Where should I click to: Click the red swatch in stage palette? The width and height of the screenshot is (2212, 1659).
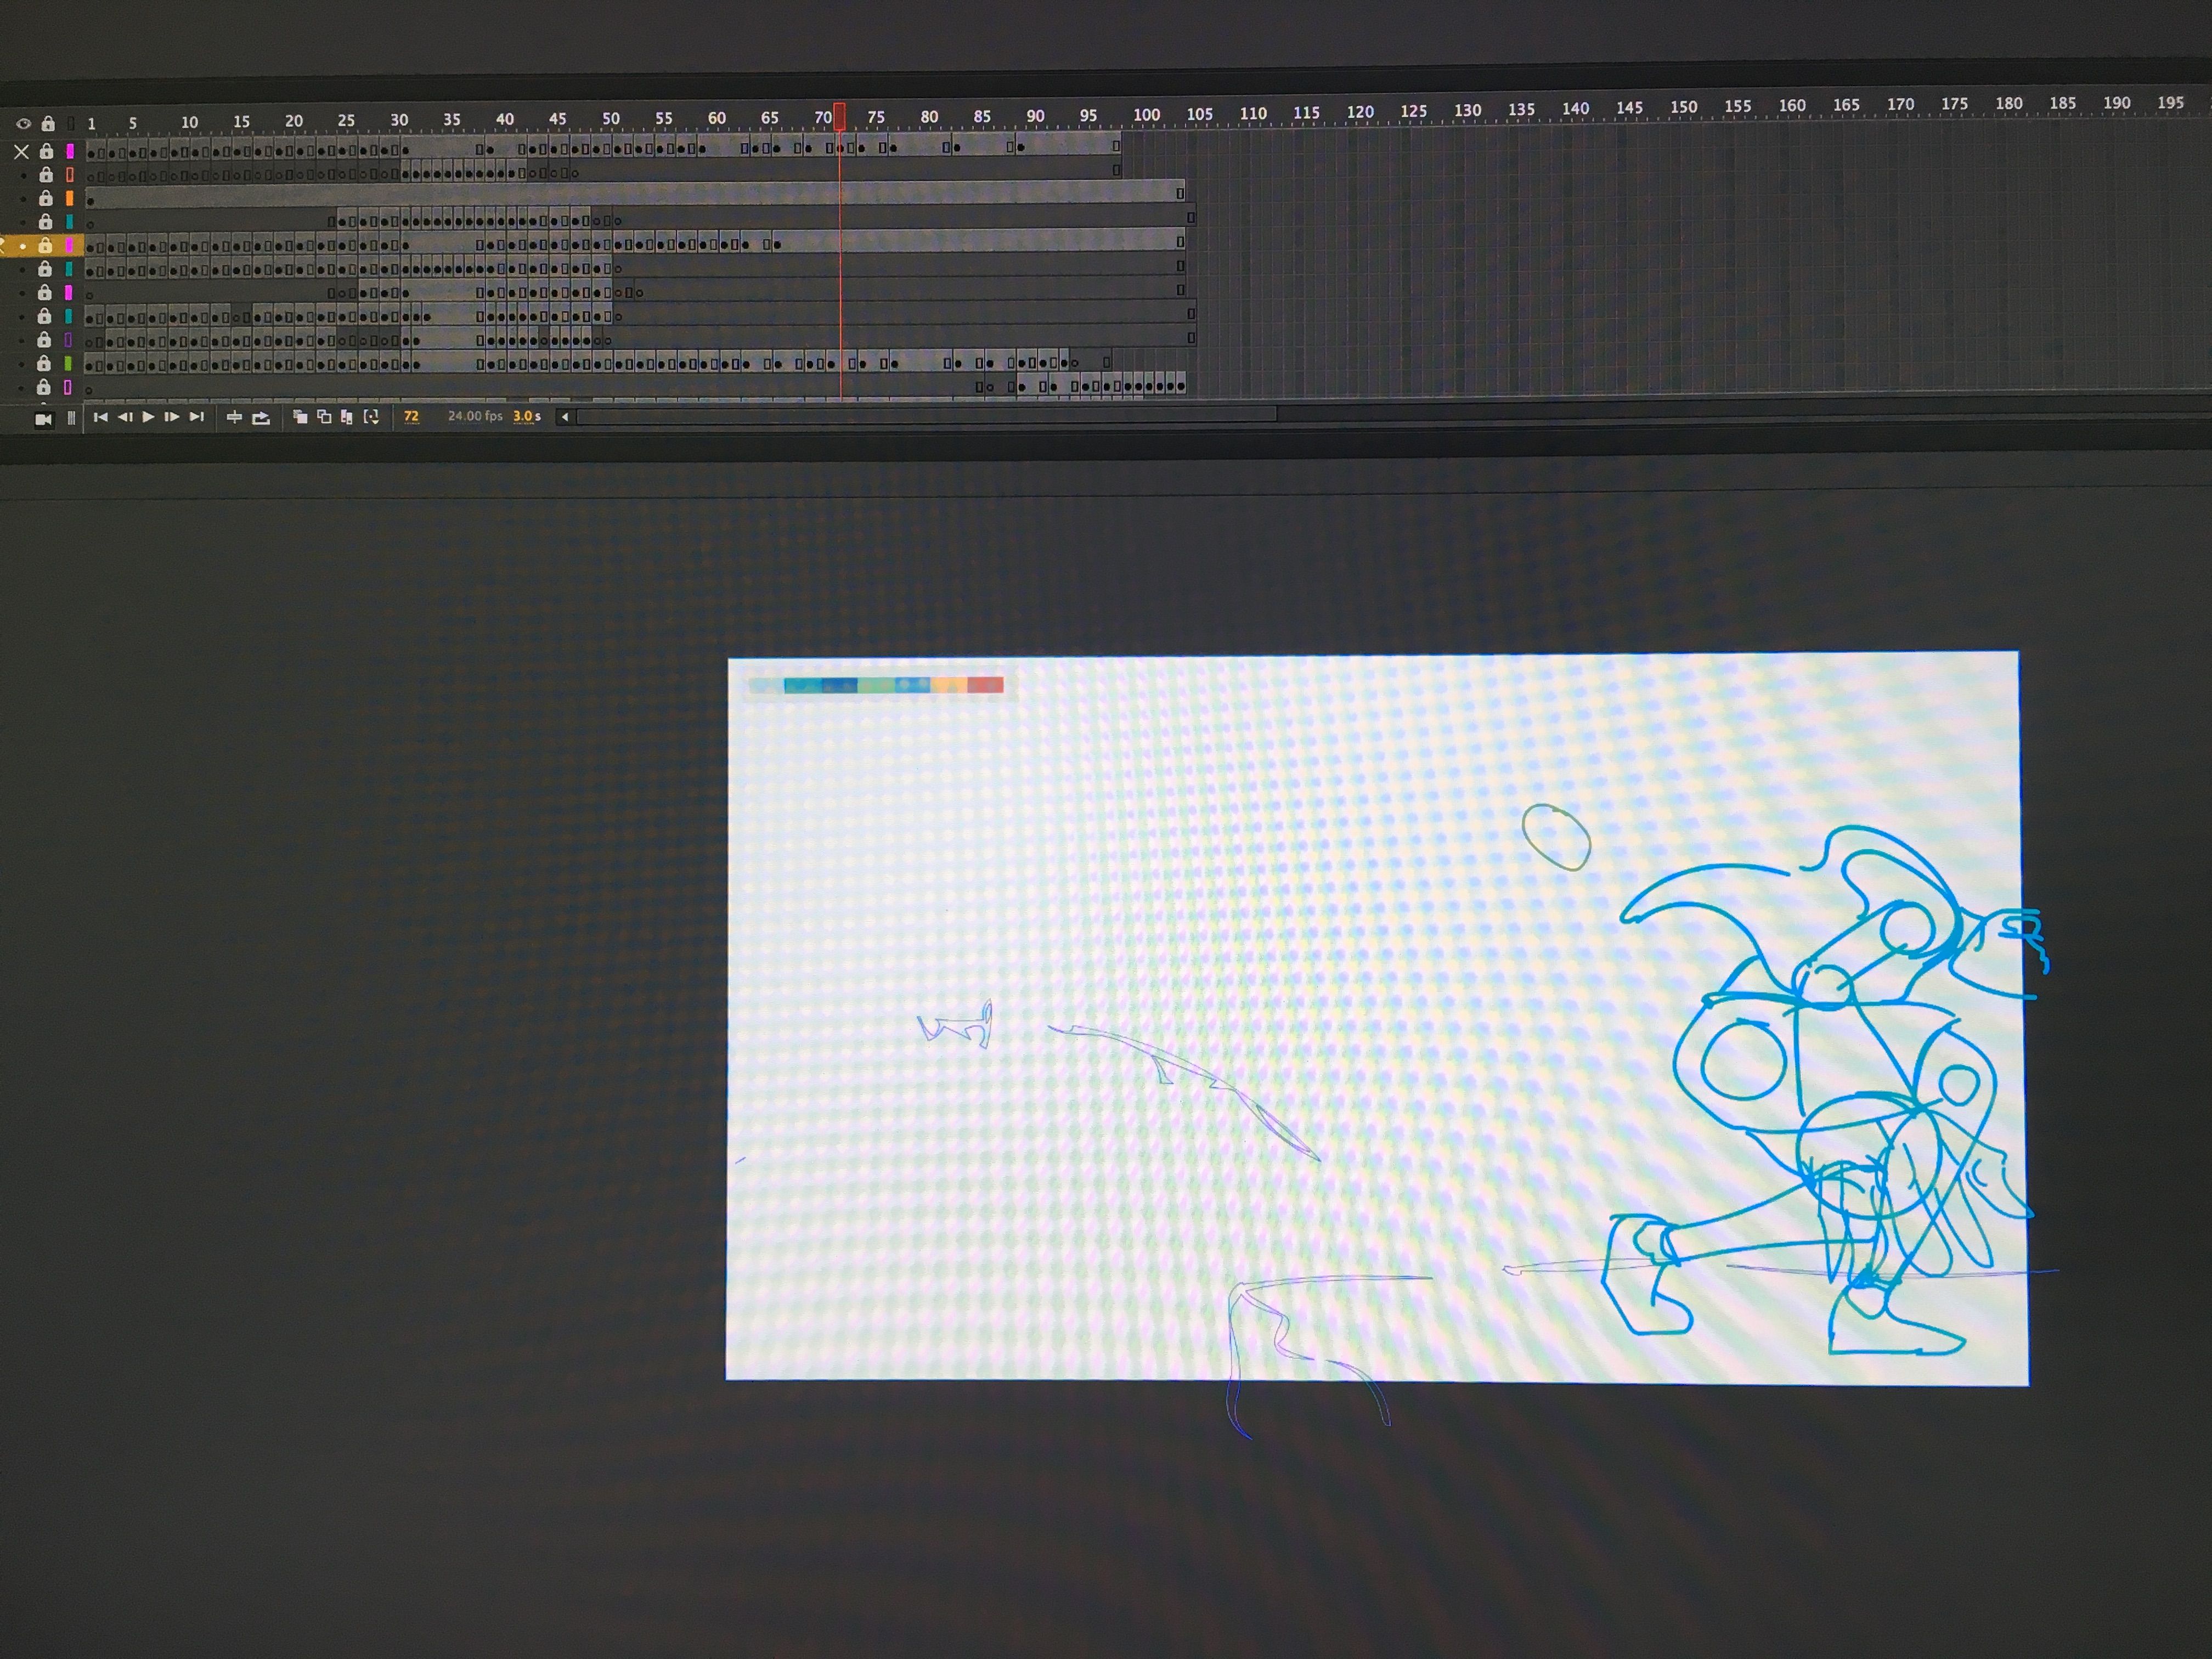point(985,685)
